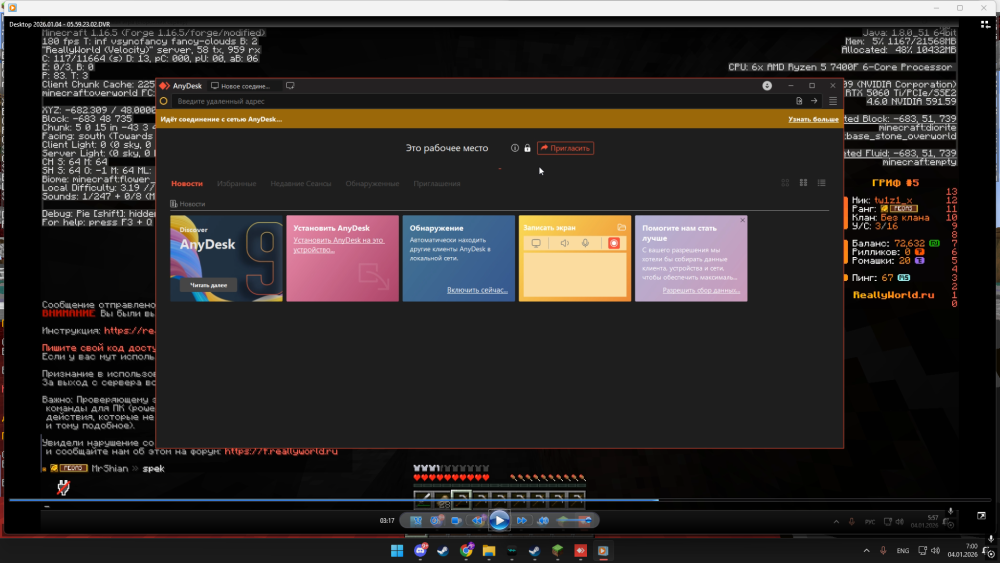The width and height of the screenshot is (1000, 563).
Task: Click 'Читать далее' on Discover AnyDesk card
Action: click(x=209, y=285)
